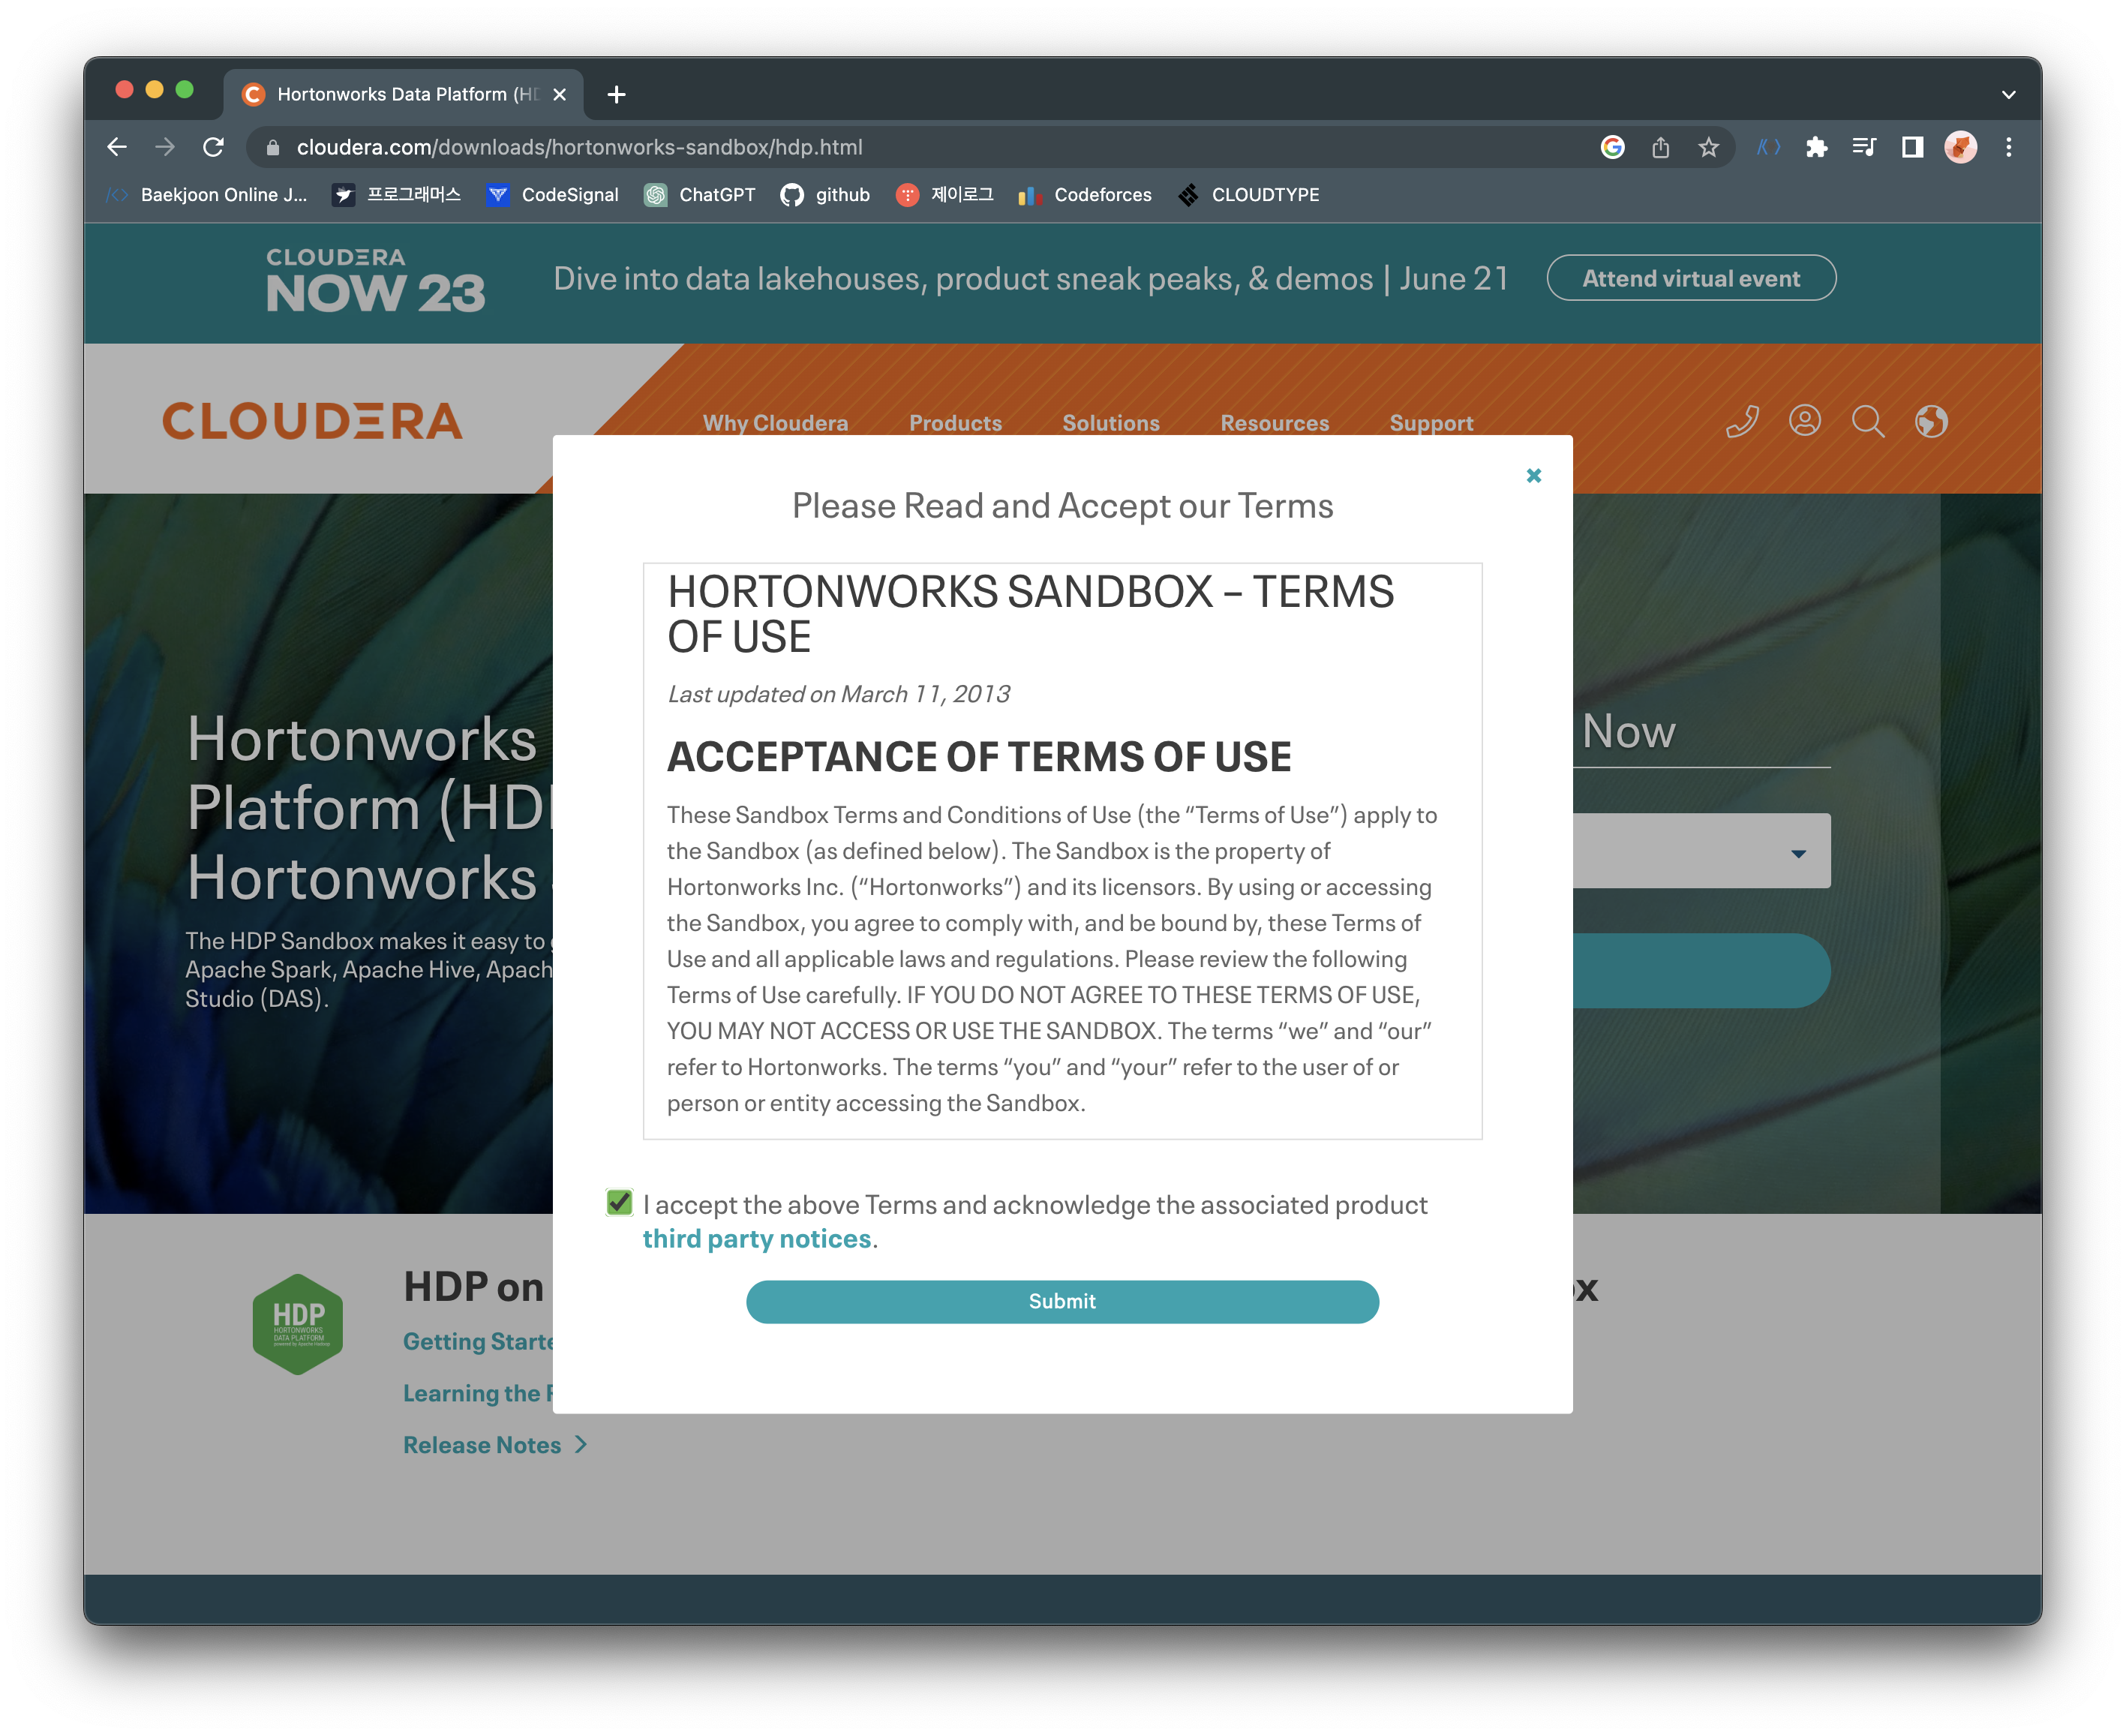Open a new browser tab
This screenshot has width=2126, height=1736.
[616, 94]
